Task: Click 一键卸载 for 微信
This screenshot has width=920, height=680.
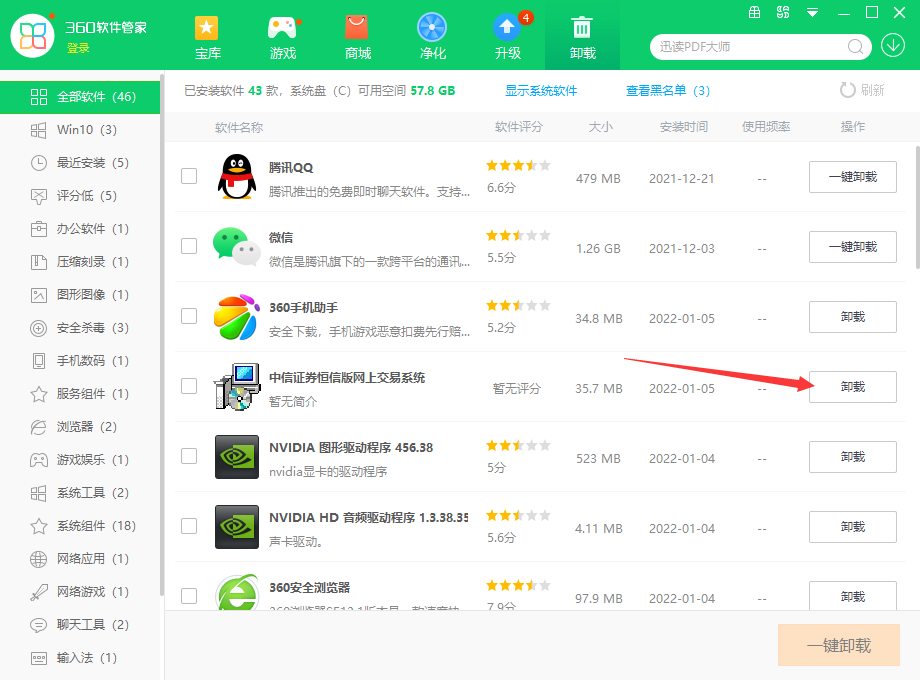Action: pos(853,247)
